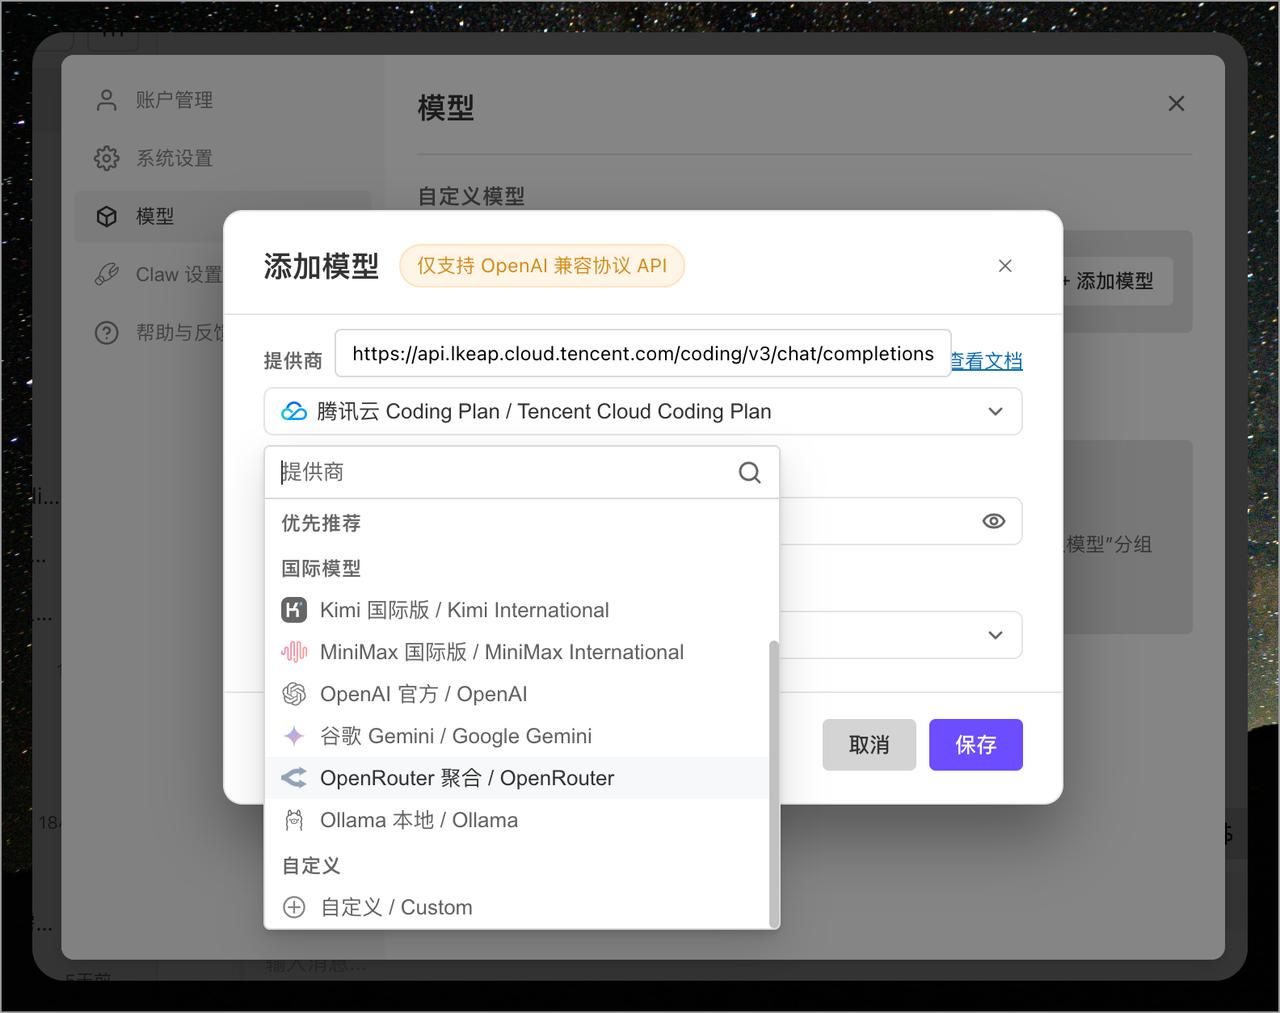
Task: Open the Tencent Cloud Coding Plan provider dropdown
Action: point(643,411)
